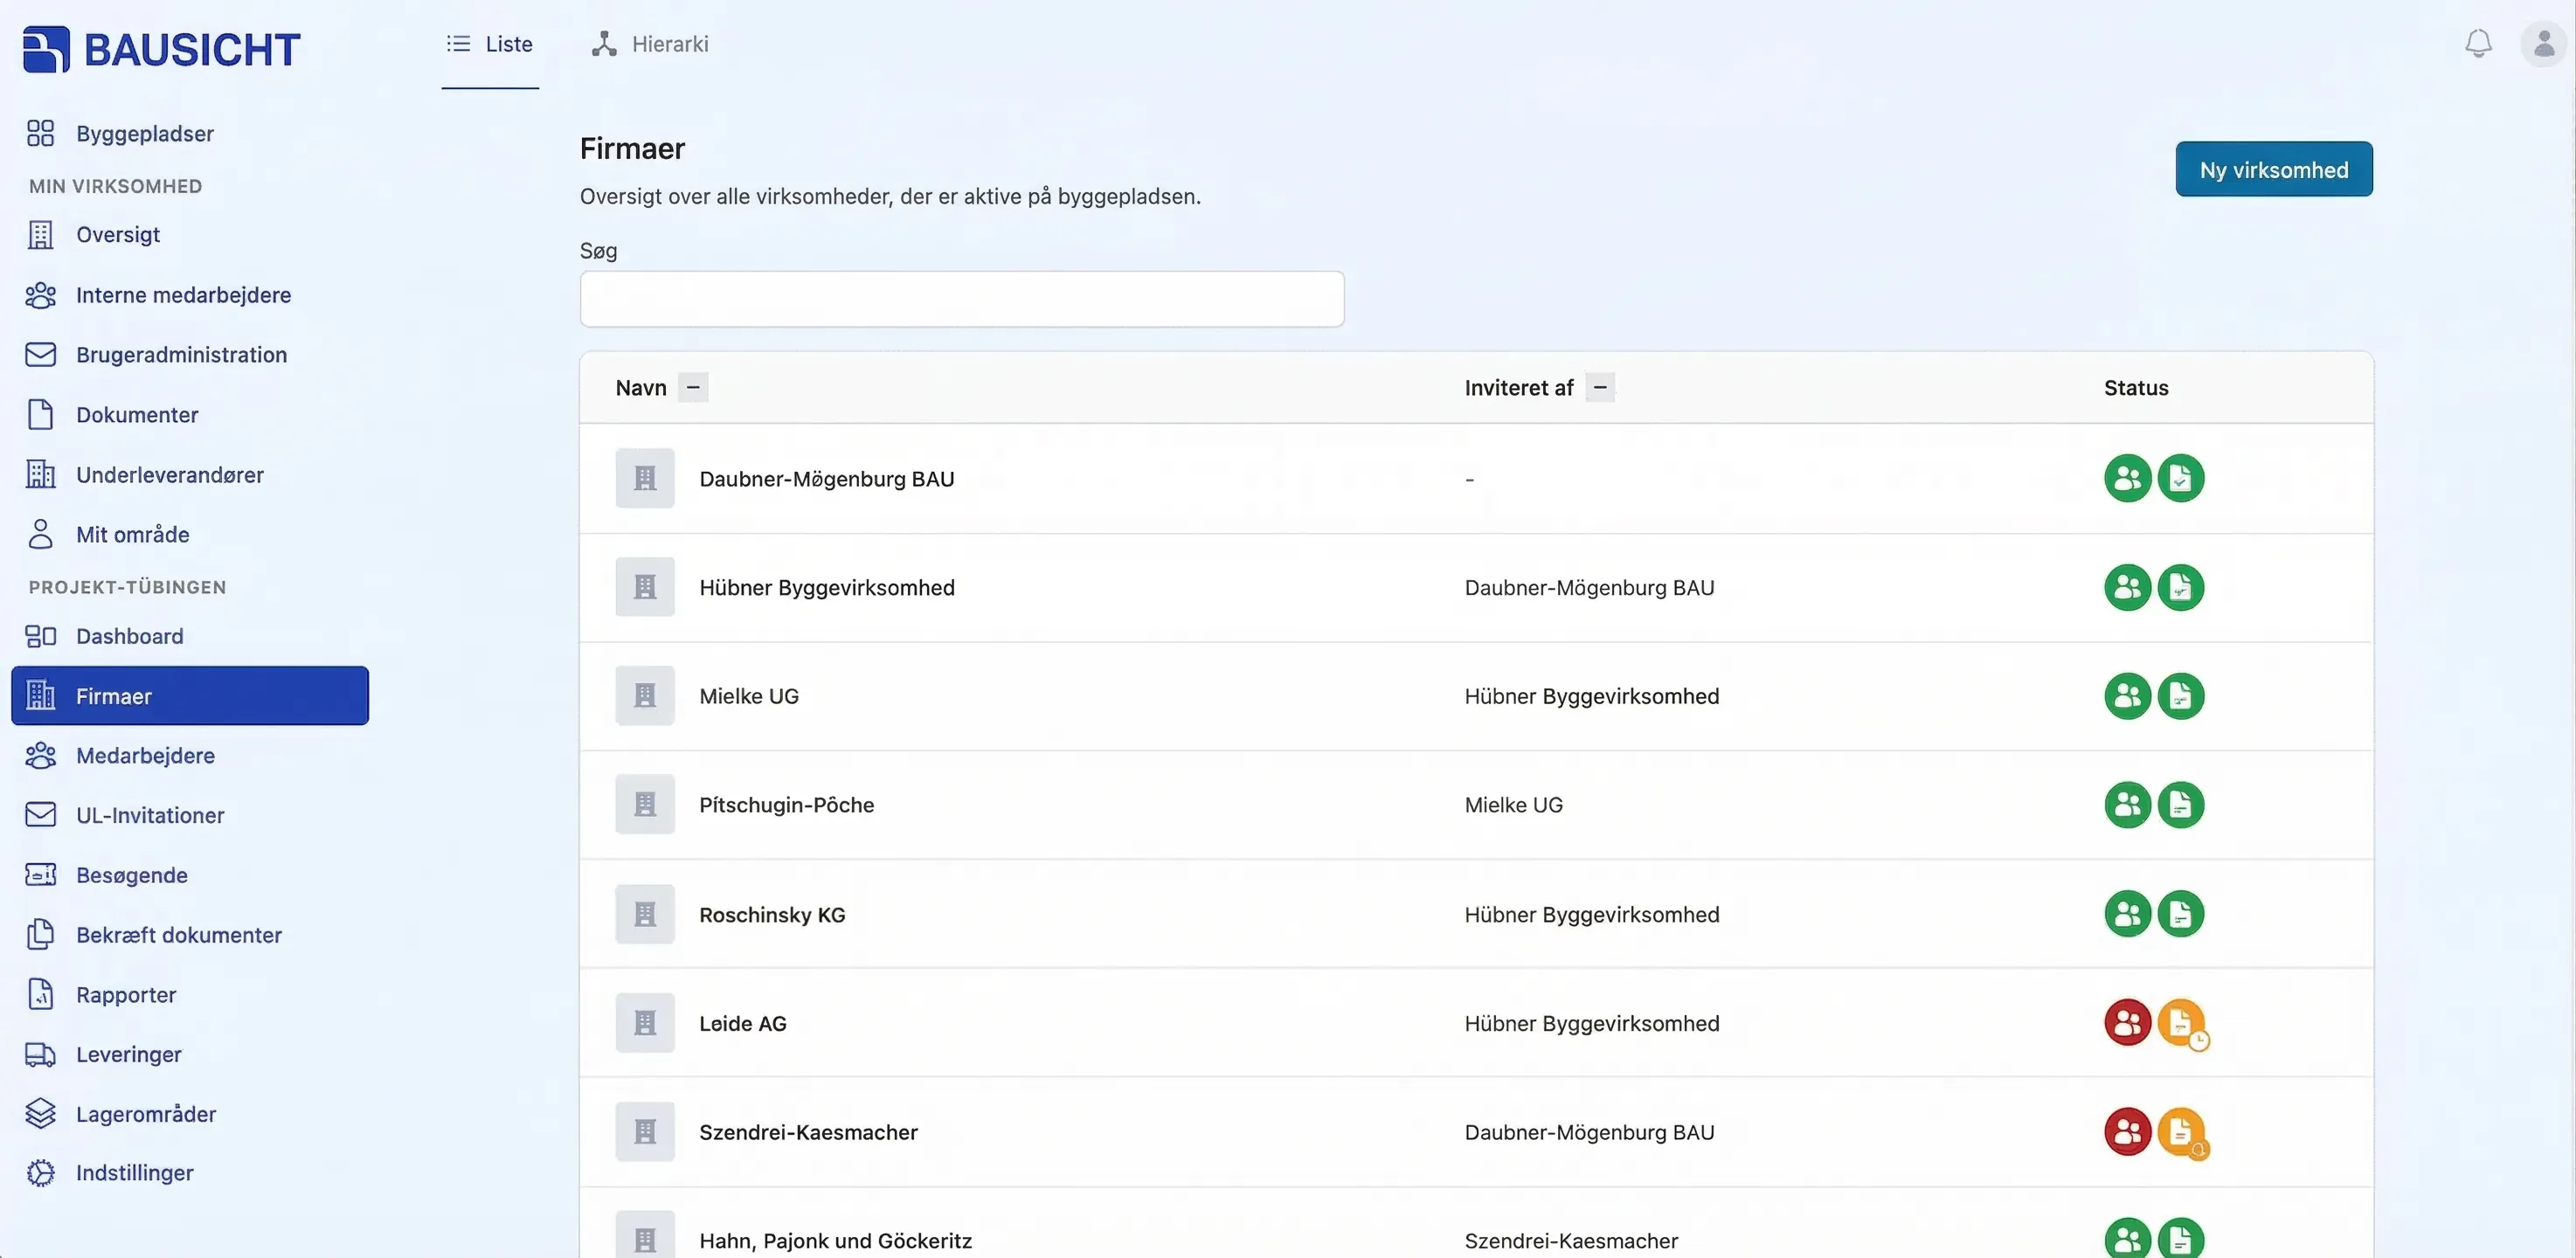The image size is (2576, 1258).
Task: Click green document icon for Pitschugin-Pöche
Action: pyautogui.click(x=2181, y=805)
